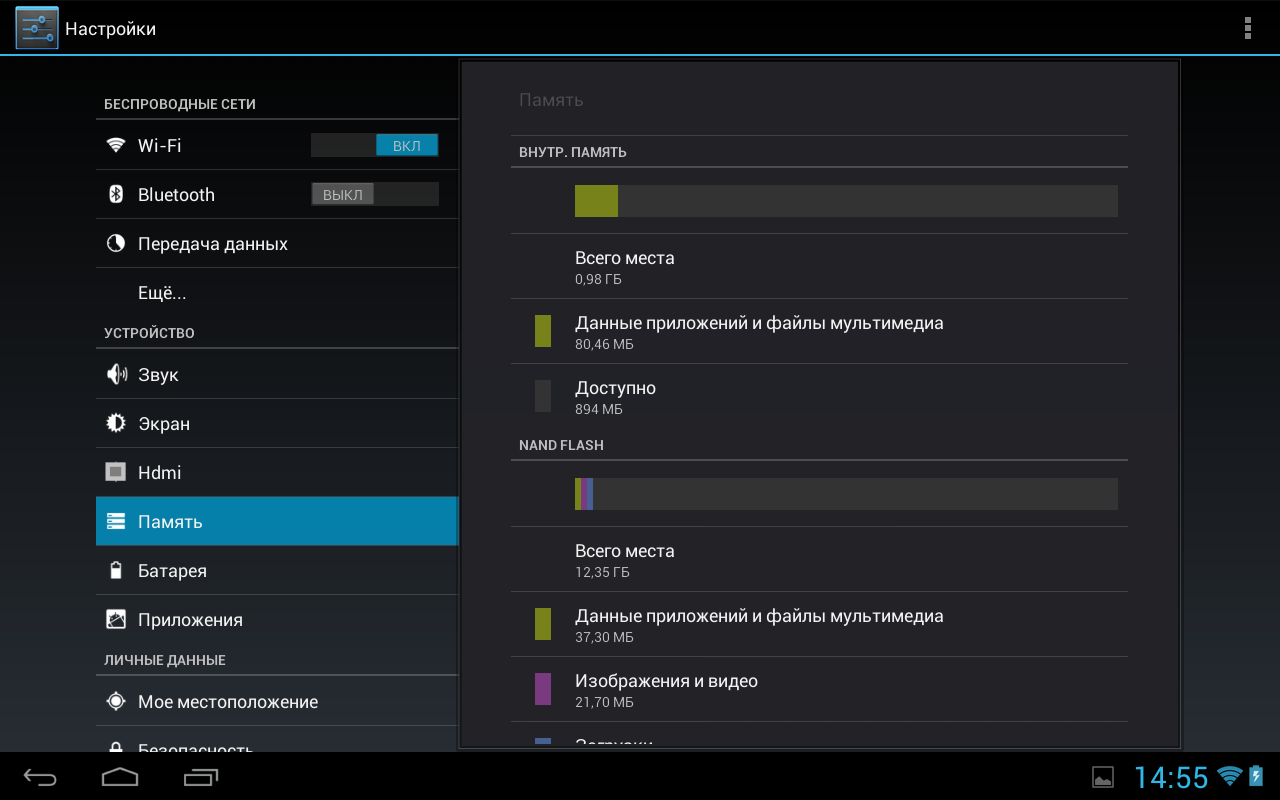Viewport: 1280px width, 800px height.
Task: Tap the Bluetooth icon in settings list
Action: click(x=116, y=194)
